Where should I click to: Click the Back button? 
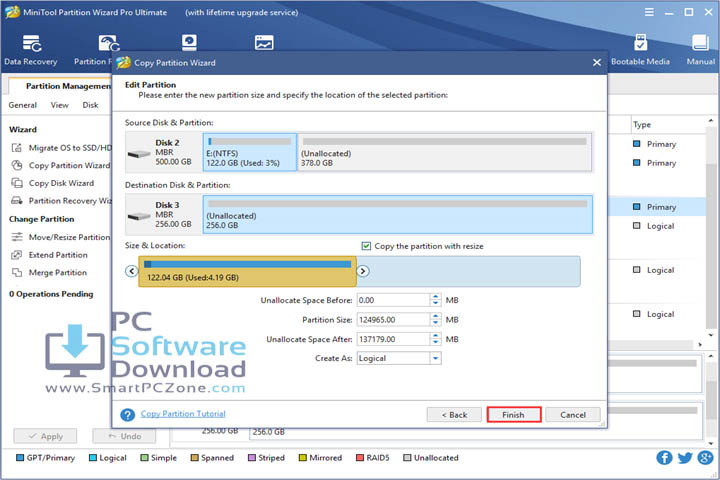[454, 415]
